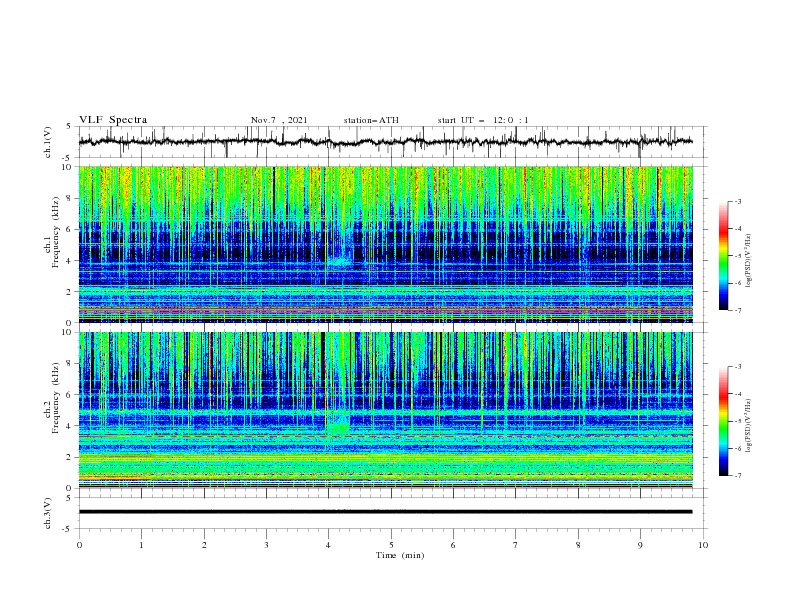Screen dimensions: 792x612
Task: Click the 4 kHz burst near minute 4 in ch.1 spectrogram
Action: 340,261
